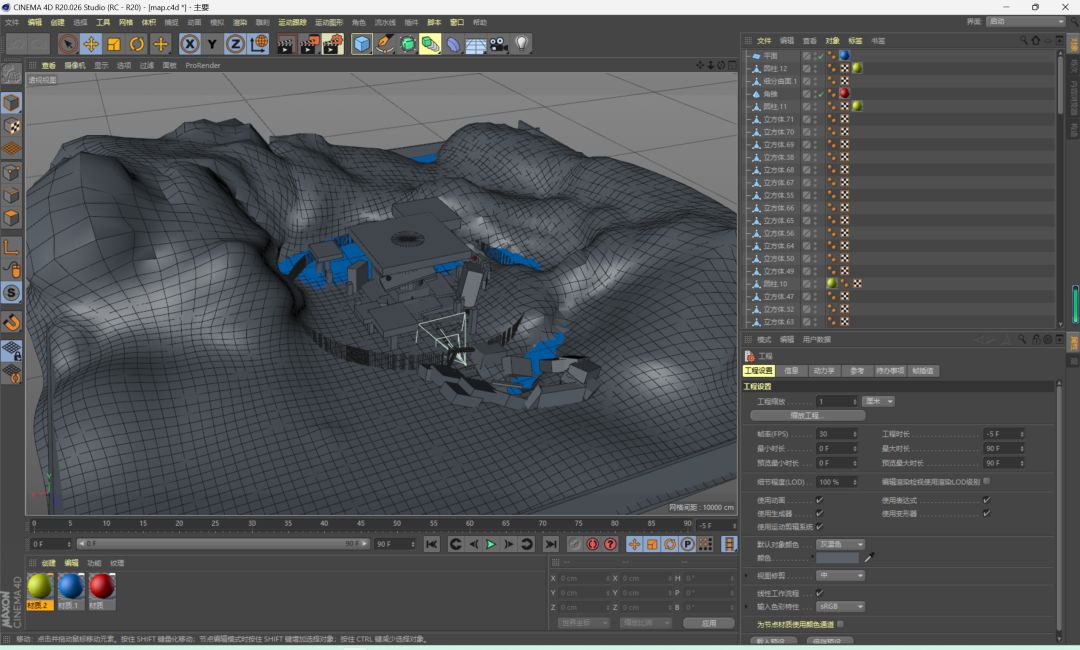Screen dimensions: 1080x650
Task: Toggle Z axis lock
Action: coord(235,44)
